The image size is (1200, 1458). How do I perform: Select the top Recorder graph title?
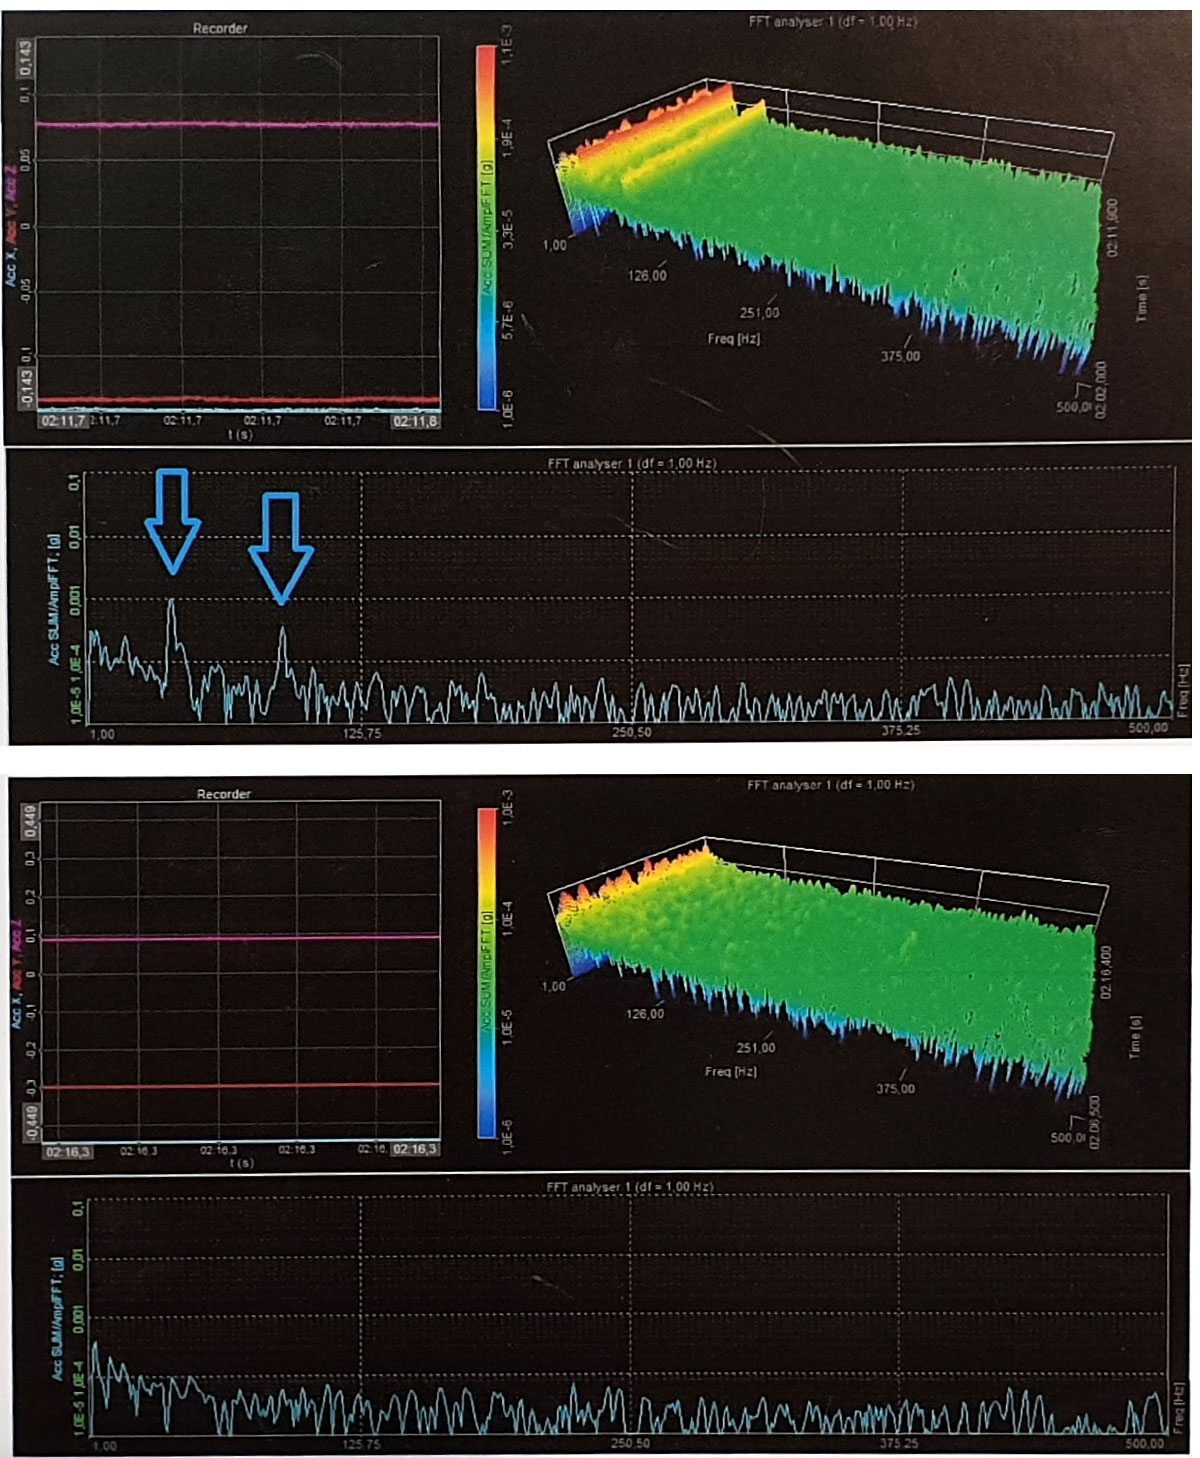220,29
